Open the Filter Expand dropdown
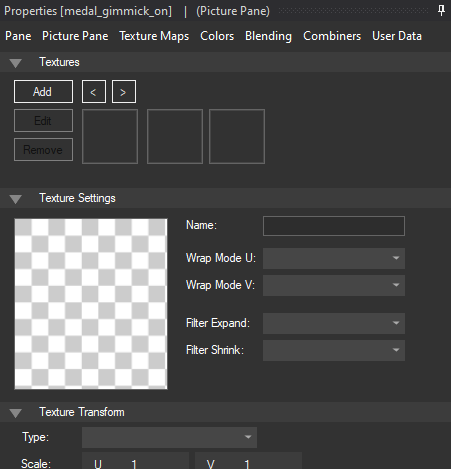 334,323
